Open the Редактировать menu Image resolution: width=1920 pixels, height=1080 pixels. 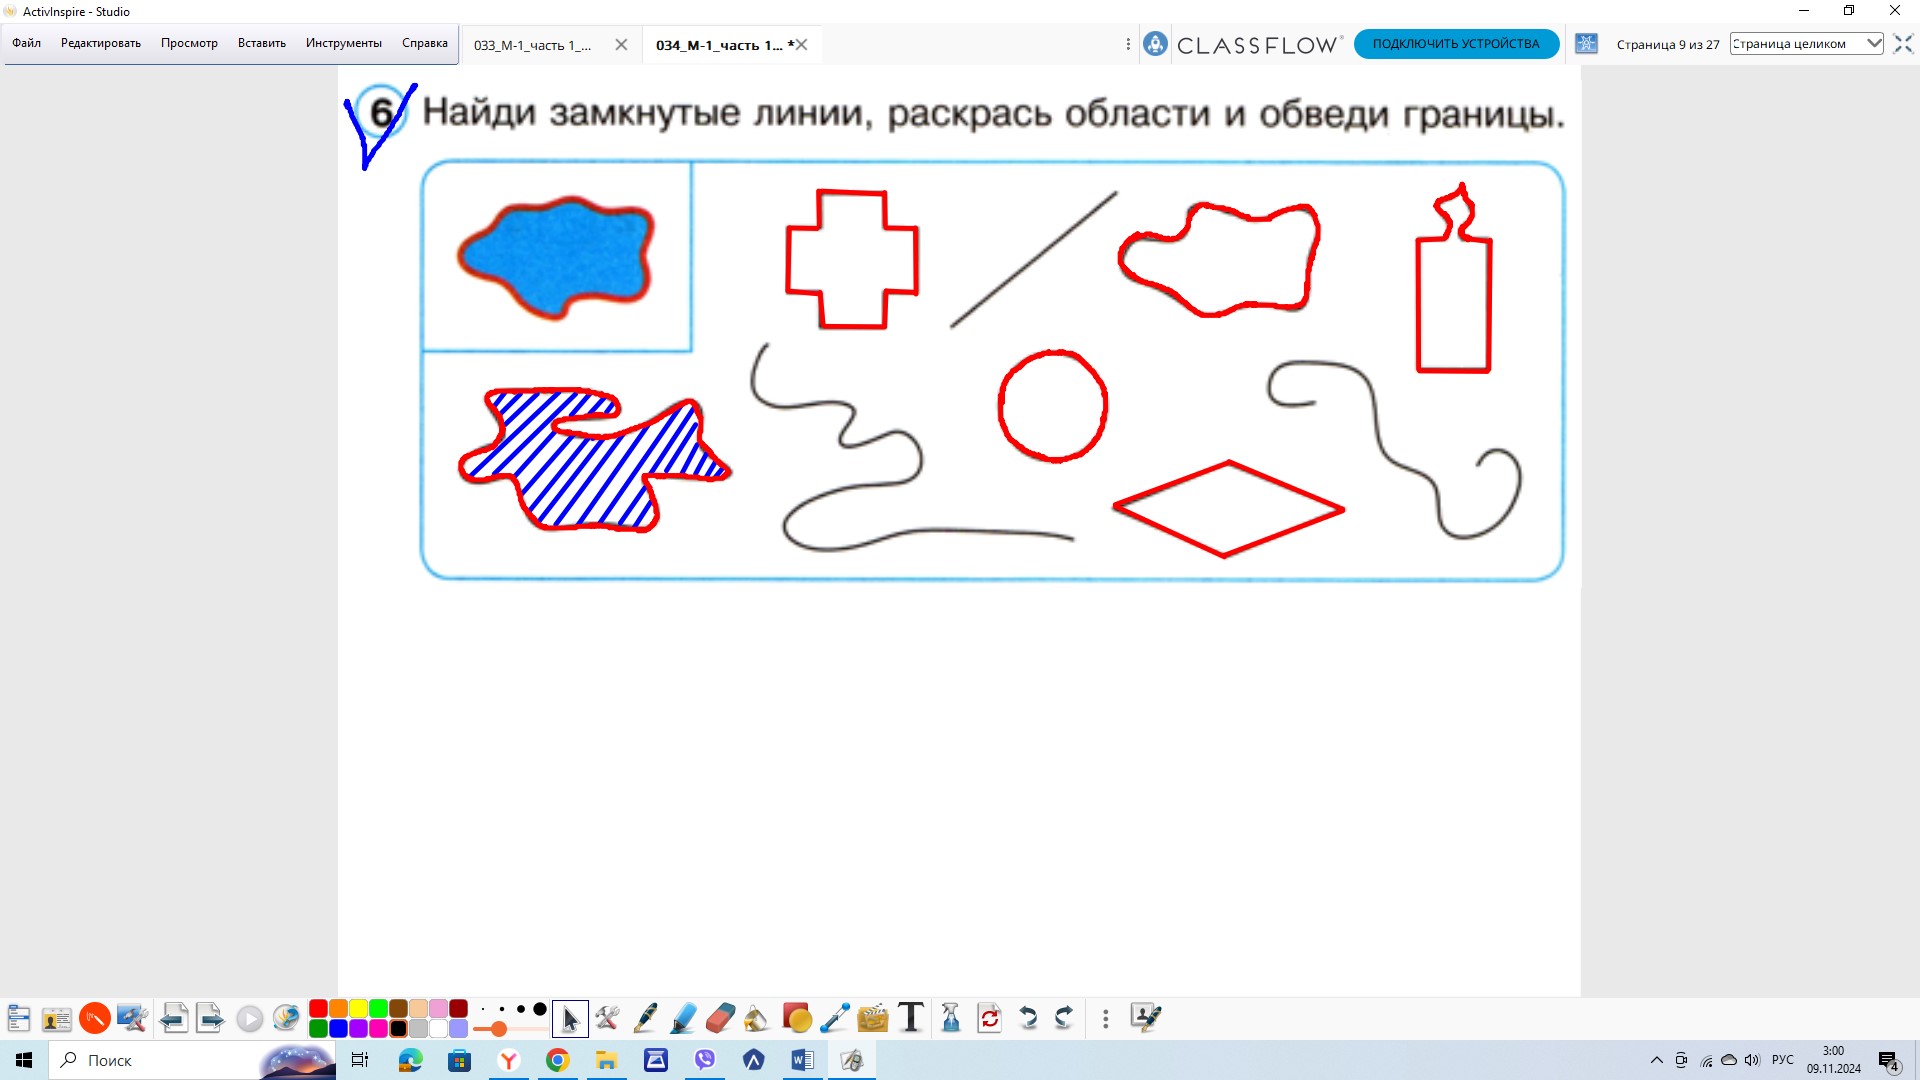coord(101,43)
